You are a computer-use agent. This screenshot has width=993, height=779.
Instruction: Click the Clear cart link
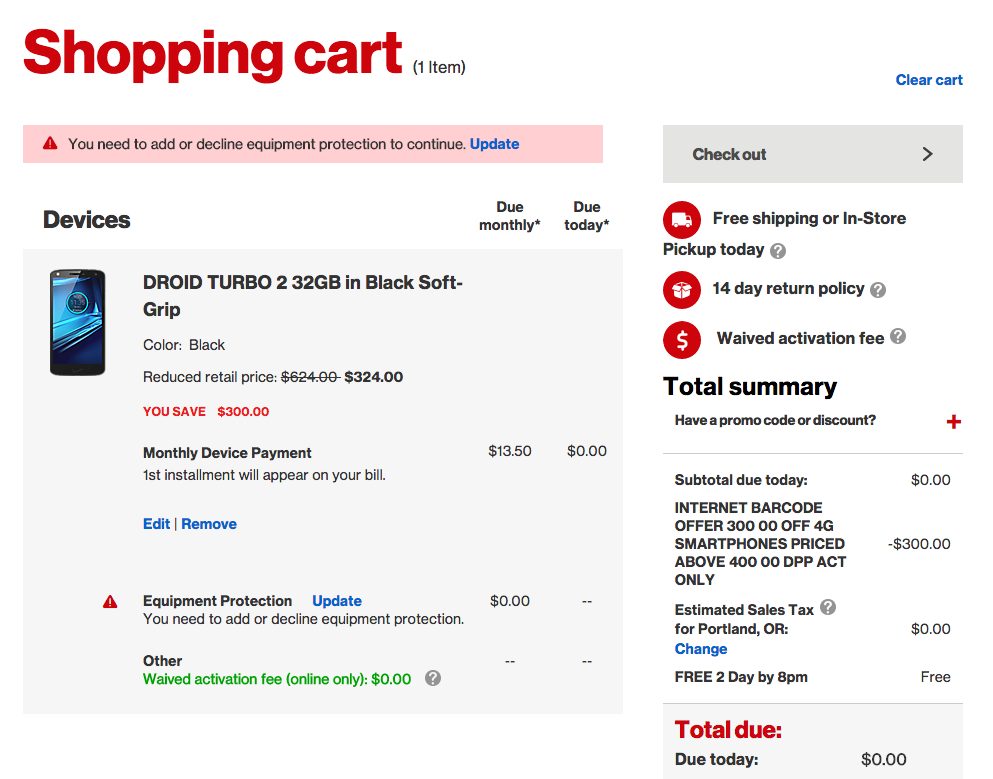click(929, 80)
